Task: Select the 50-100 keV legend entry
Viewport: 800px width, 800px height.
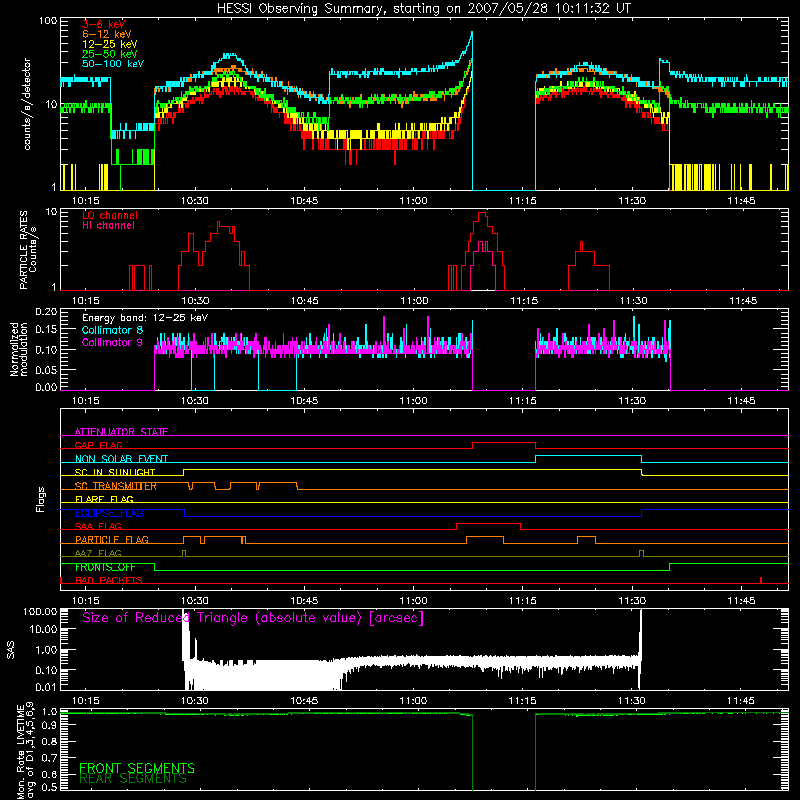Action: (113, 63)
